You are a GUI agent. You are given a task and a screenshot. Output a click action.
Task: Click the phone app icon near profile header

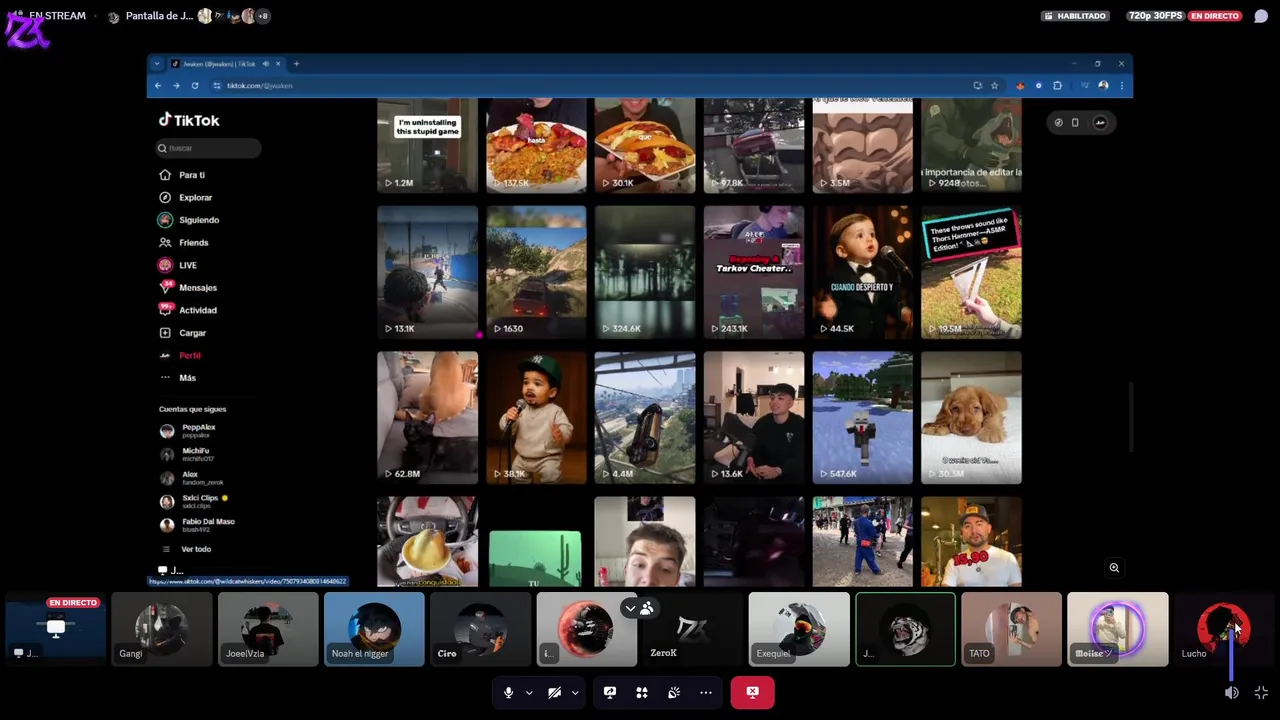1075,122
